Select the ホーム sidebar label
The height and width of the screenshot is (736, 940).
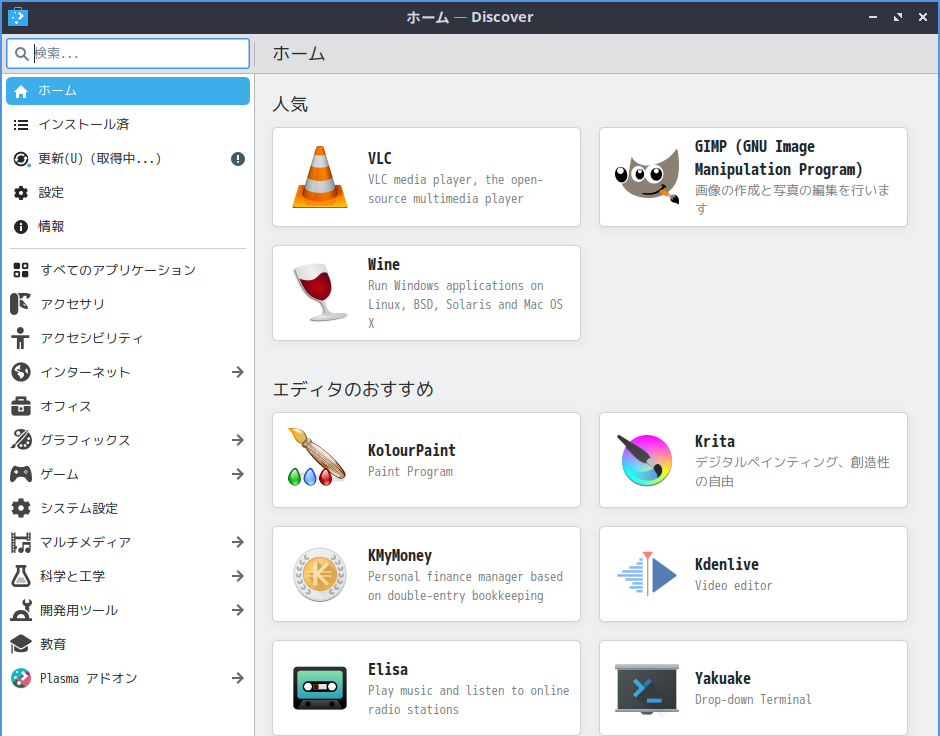(58, 91)
